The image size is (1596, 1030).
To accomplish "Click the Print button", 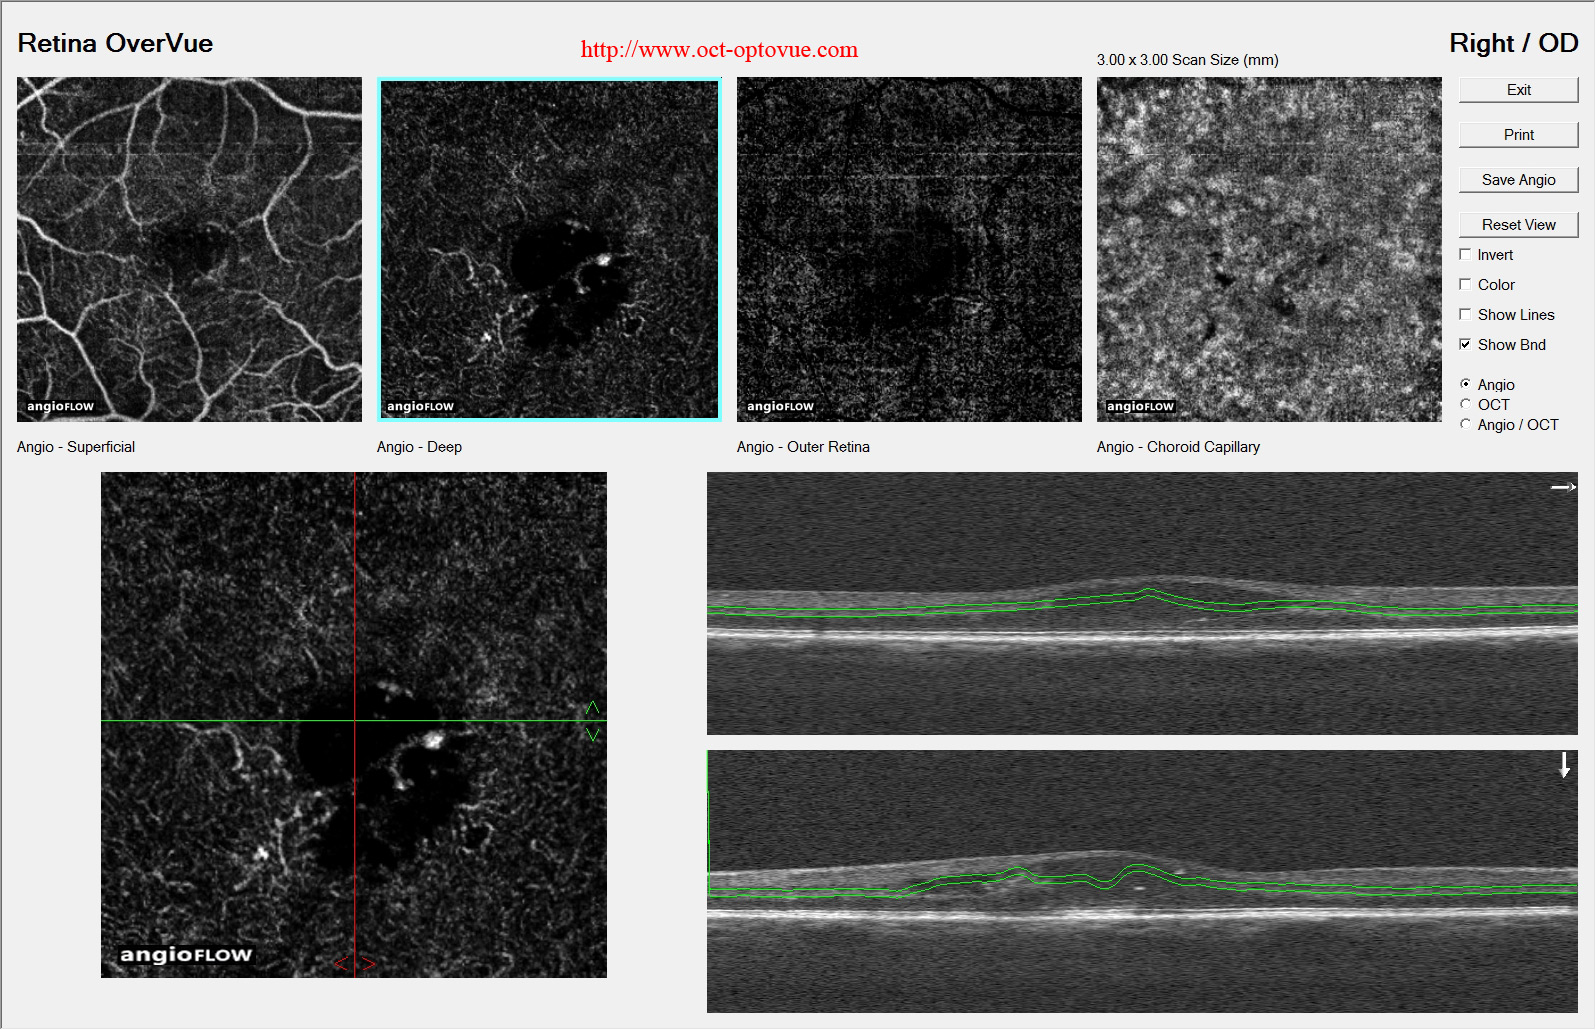I will 1518,135.
